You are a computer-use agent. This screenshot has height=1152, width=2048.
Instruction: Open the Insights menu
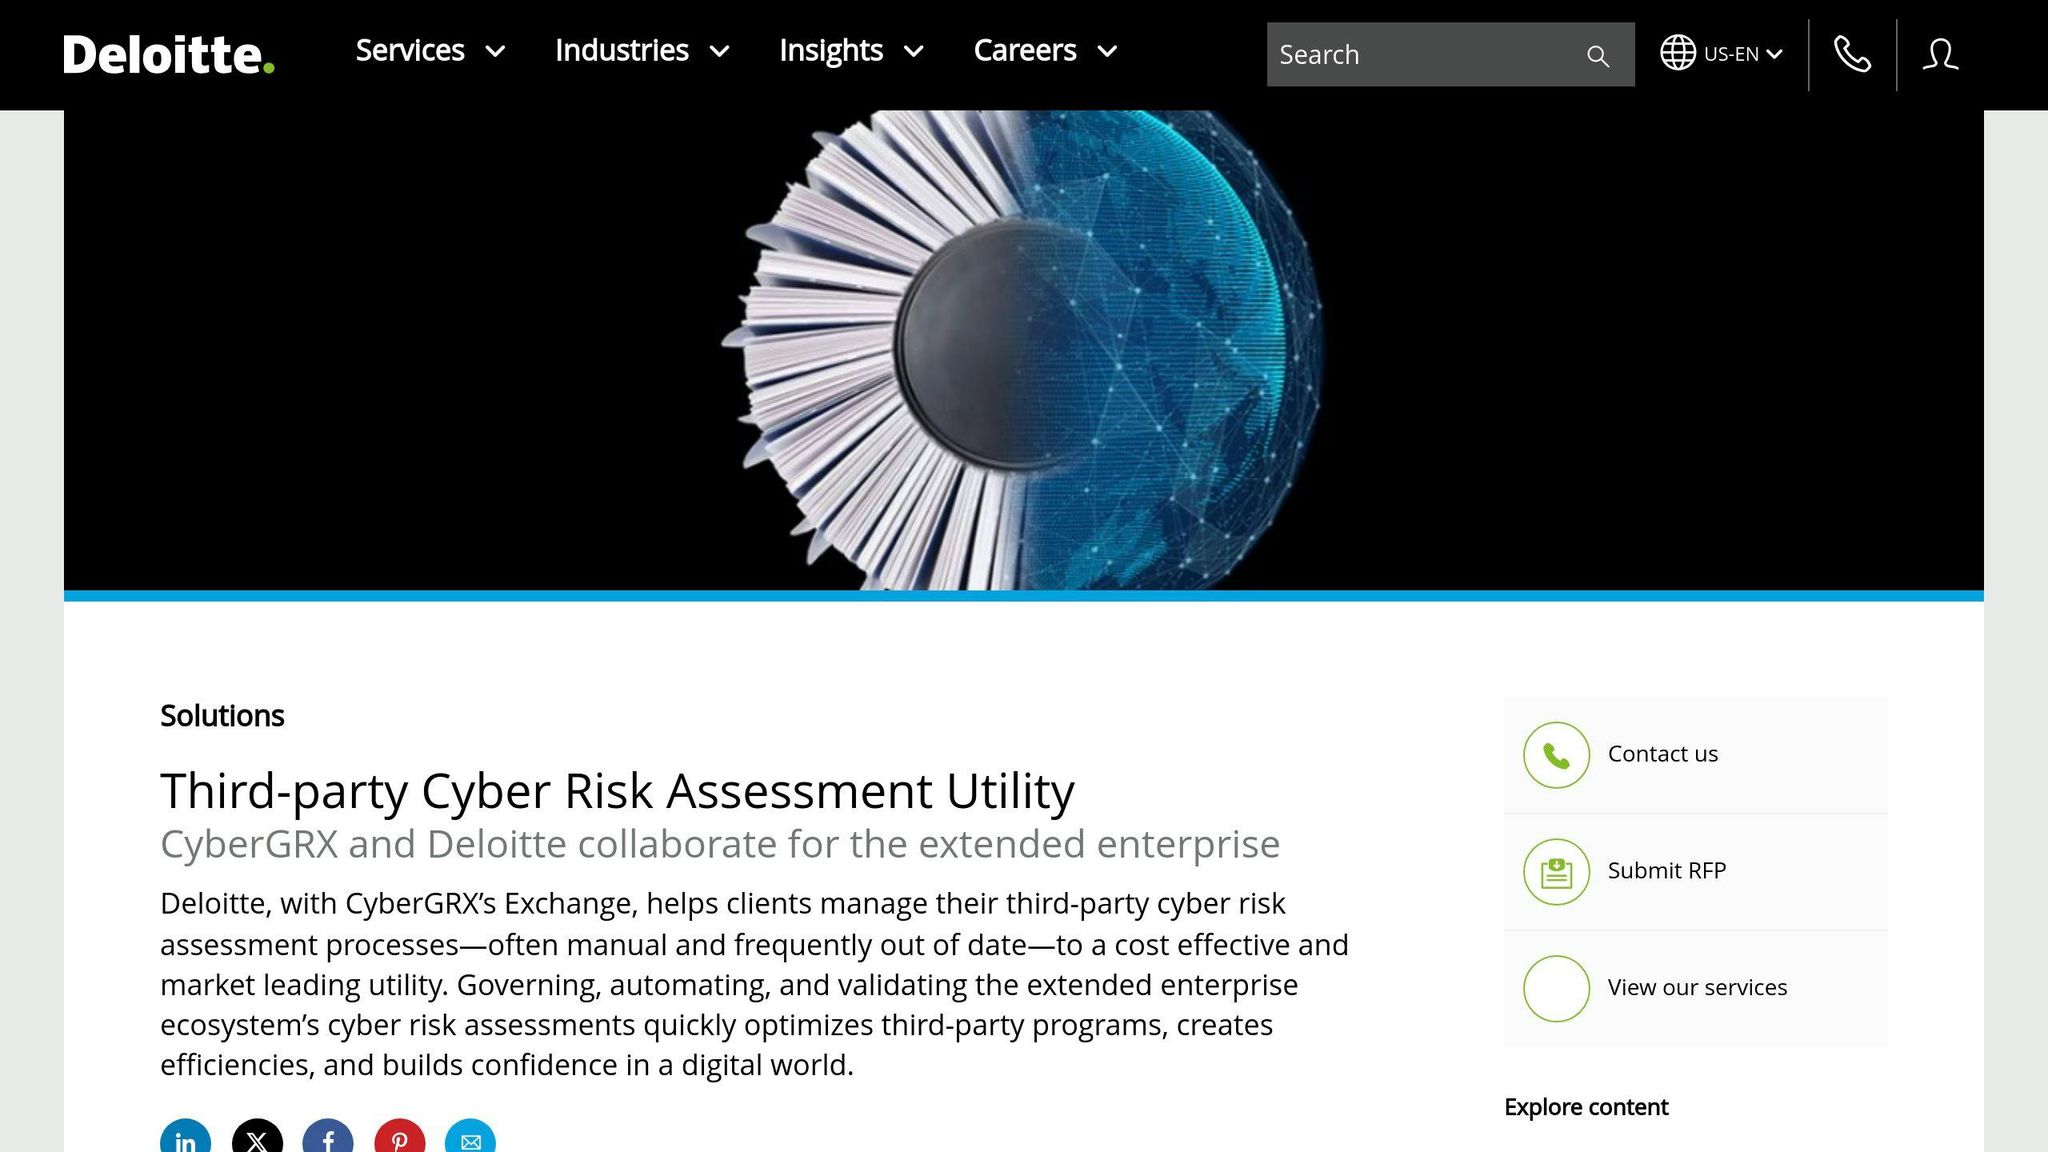click(831, 51)
